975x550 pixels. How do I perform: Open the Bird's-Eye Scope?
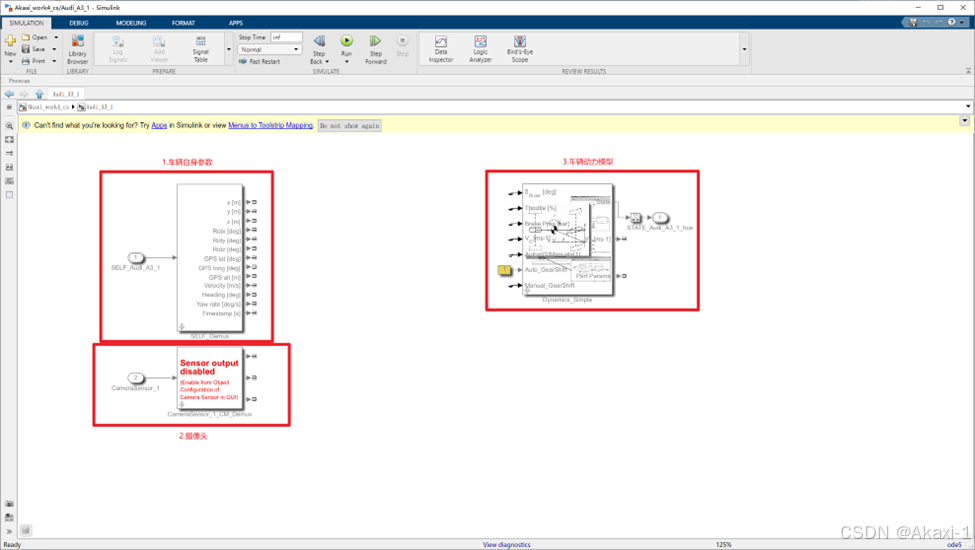point(520,49)
